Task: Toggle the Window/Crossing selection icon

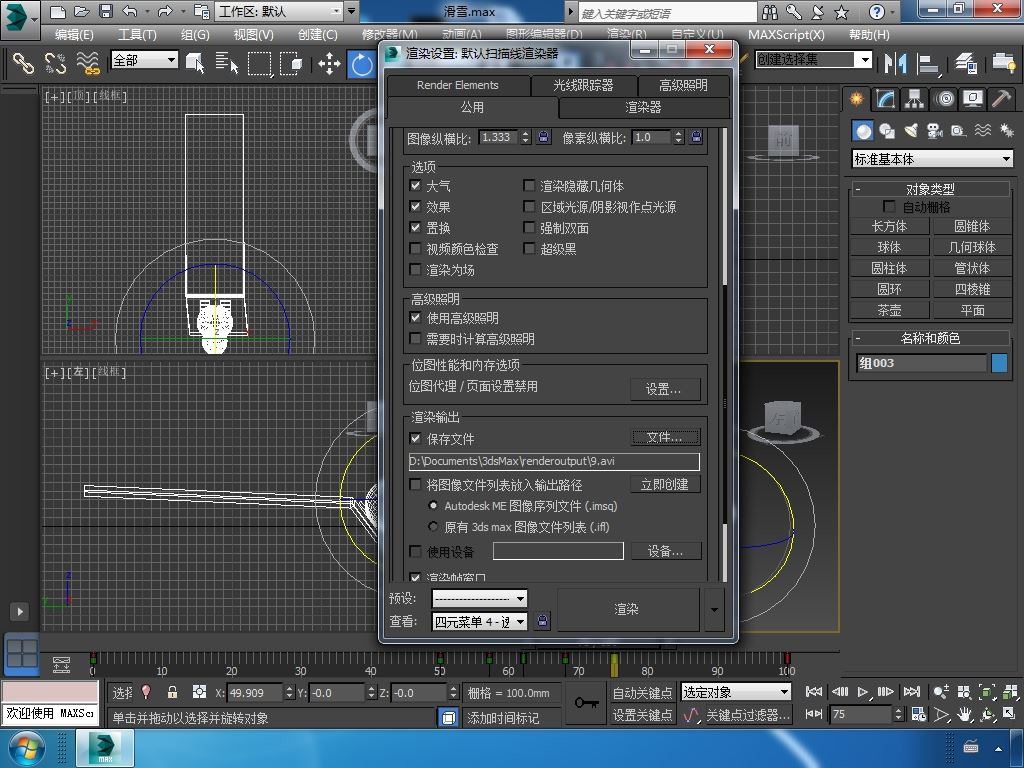Action: click(291, 63)
